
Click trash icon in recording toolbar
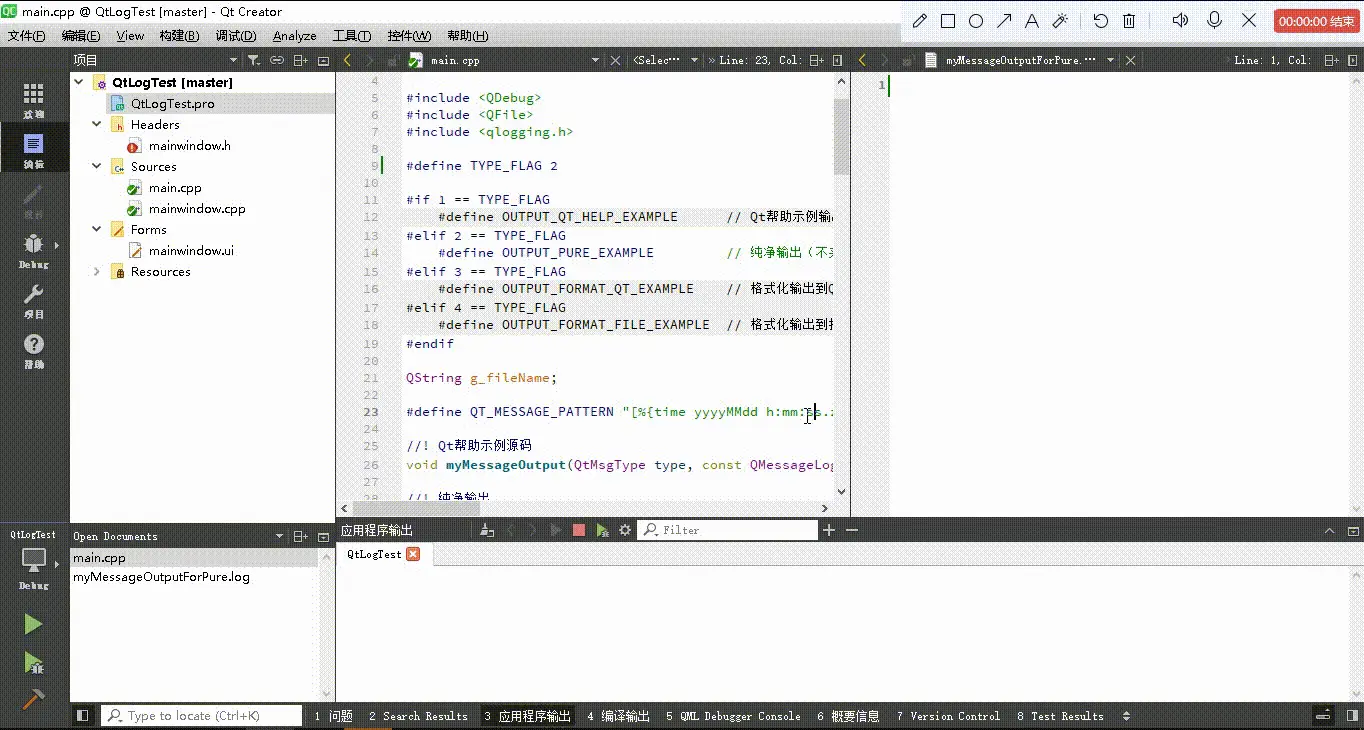tap(1129, 21)
